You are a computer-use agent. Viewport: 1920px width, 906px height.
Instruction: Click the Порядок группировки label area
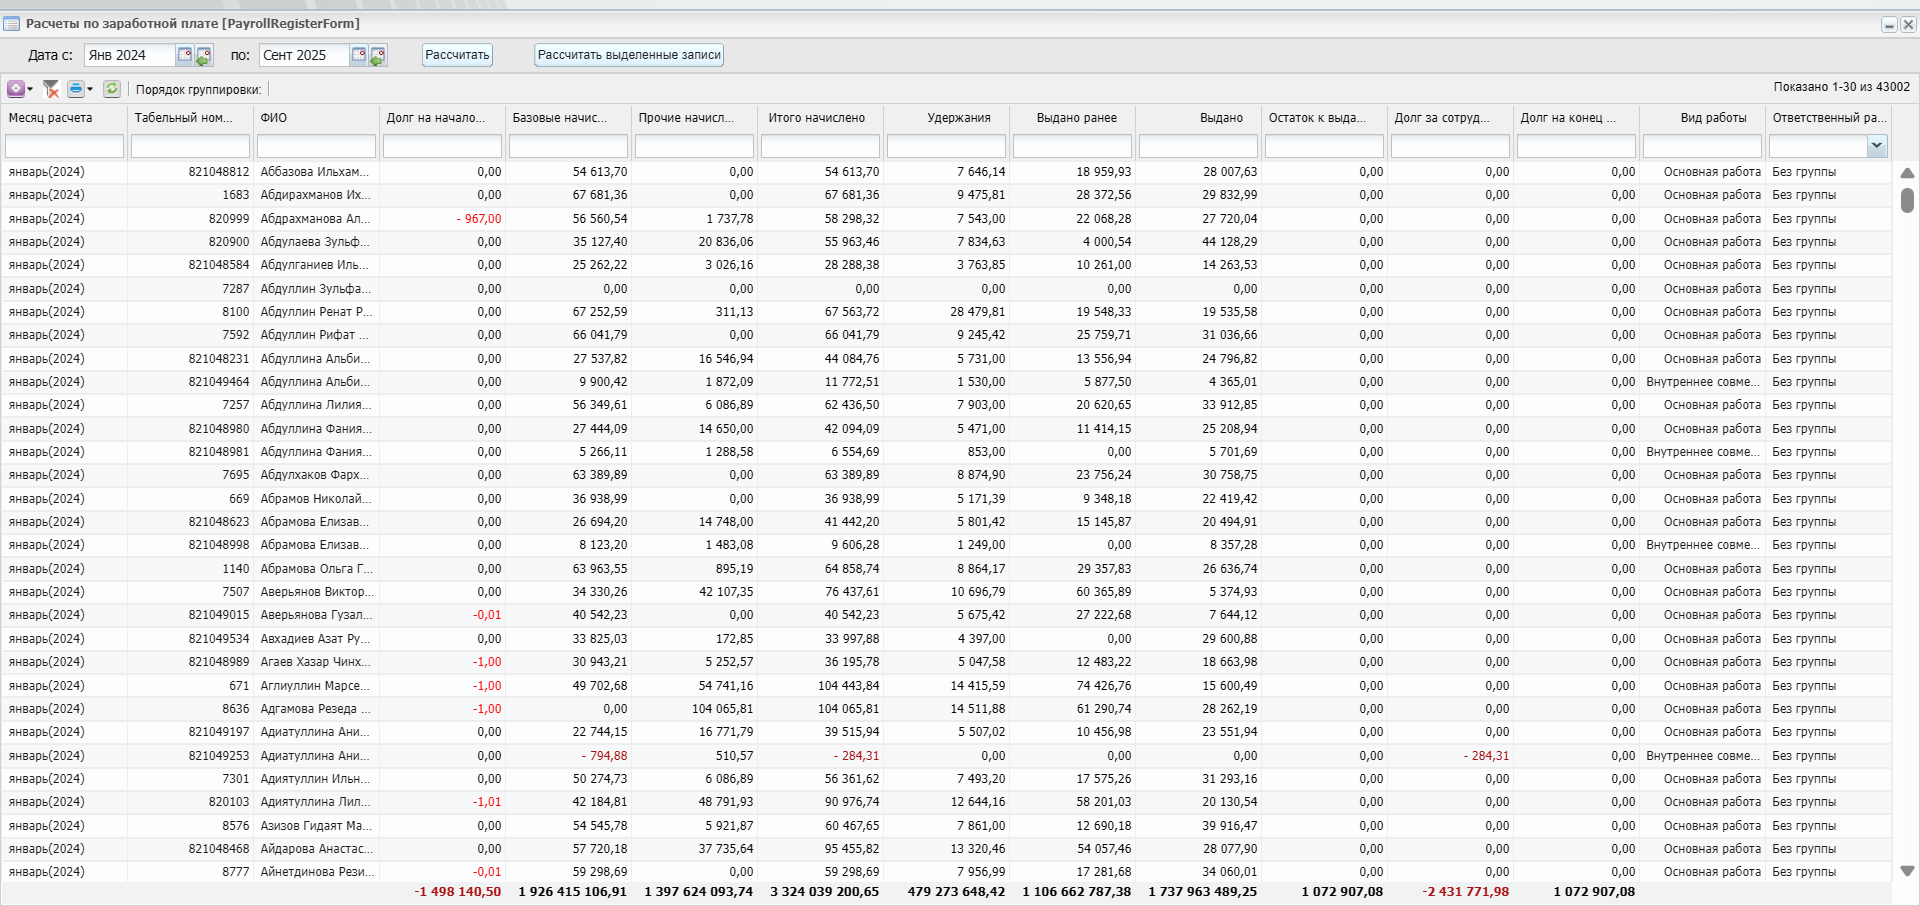(x=198, y=90)
